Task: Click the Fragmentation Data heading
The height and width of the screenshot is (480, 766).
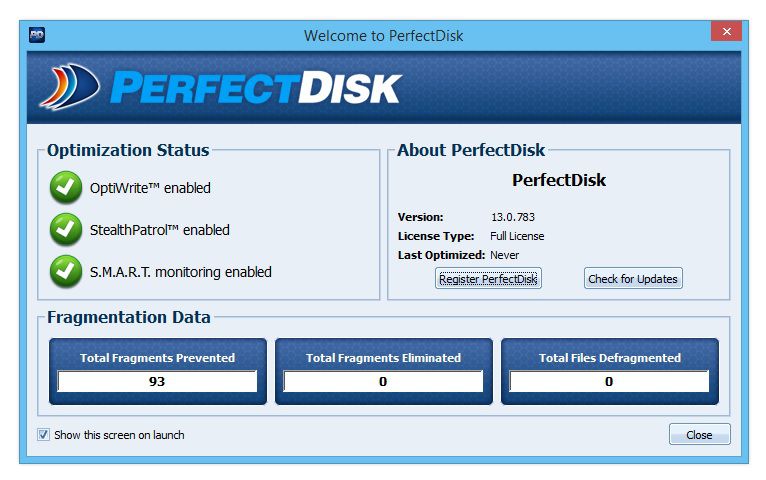Action: pos(129,317)
